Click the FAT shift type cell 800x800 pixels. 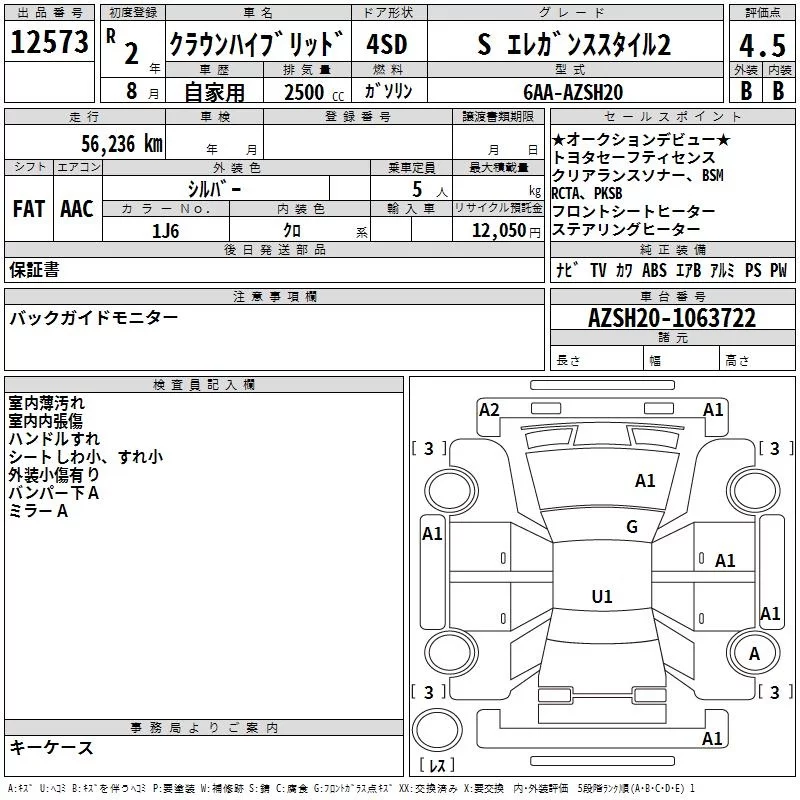28,209
